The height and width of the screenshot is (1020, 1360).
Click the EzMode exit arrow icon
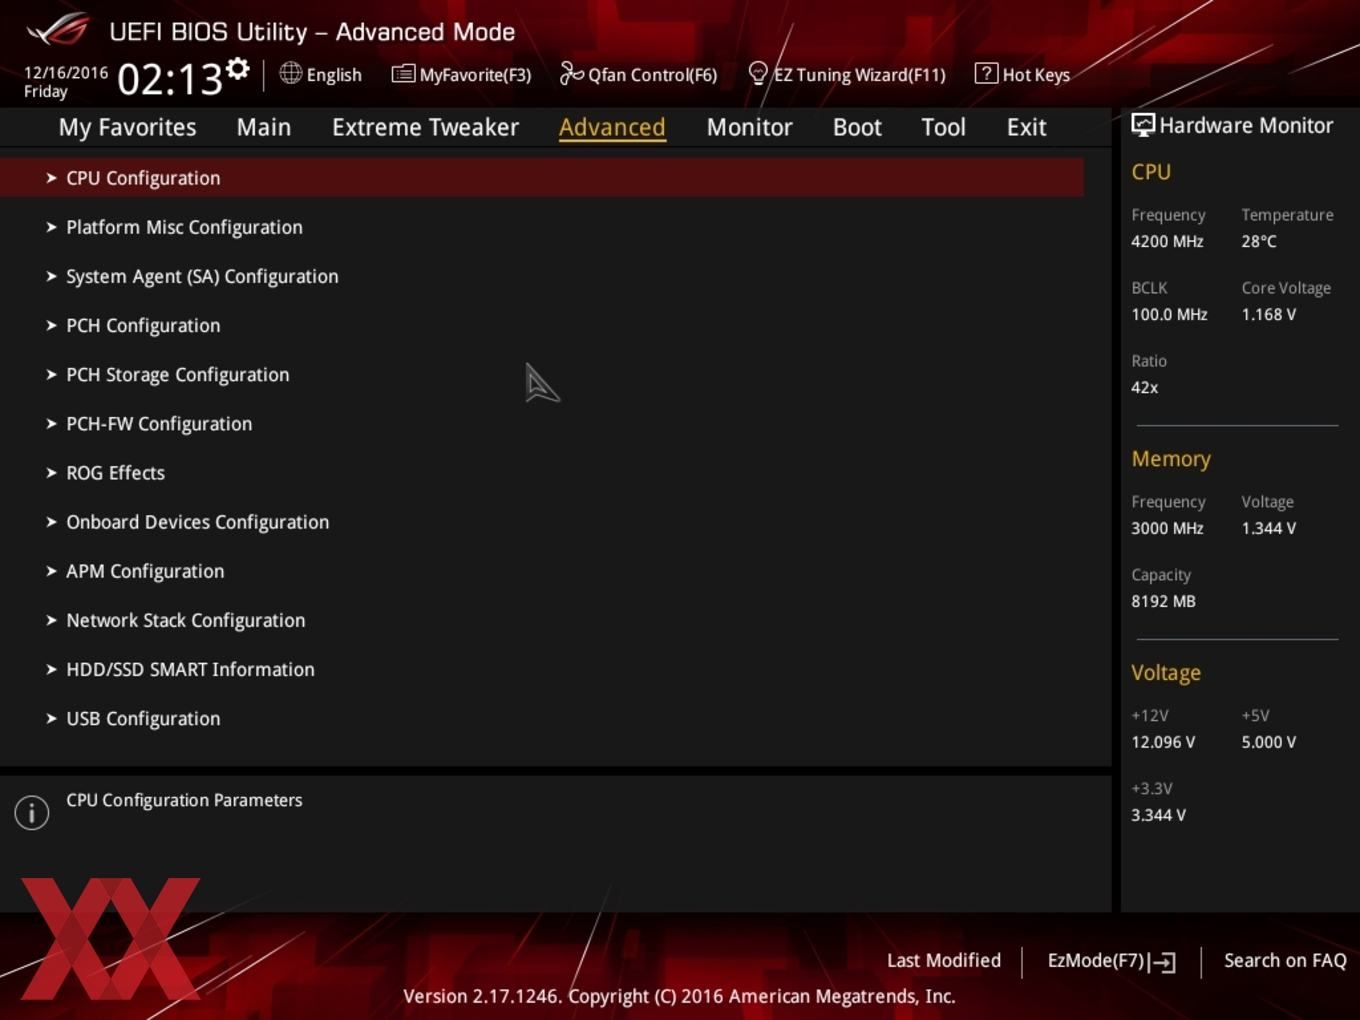1163,962
